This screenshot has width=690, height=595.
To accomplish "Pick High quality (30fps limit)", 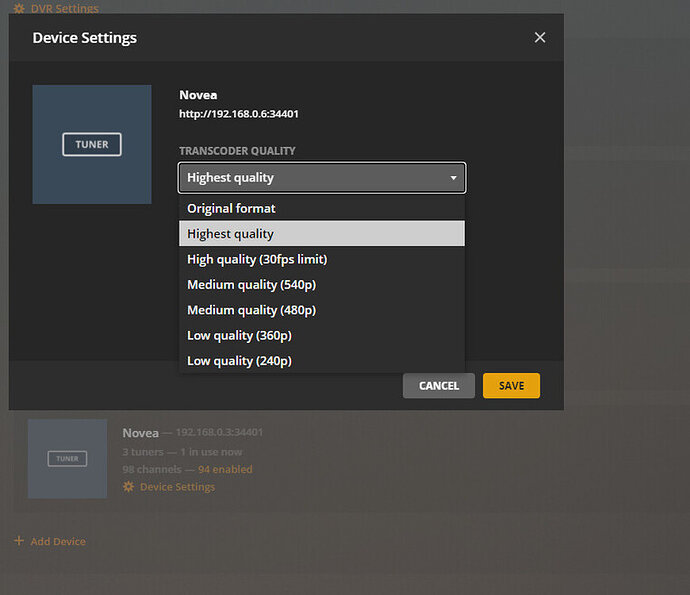I will 322,259.
